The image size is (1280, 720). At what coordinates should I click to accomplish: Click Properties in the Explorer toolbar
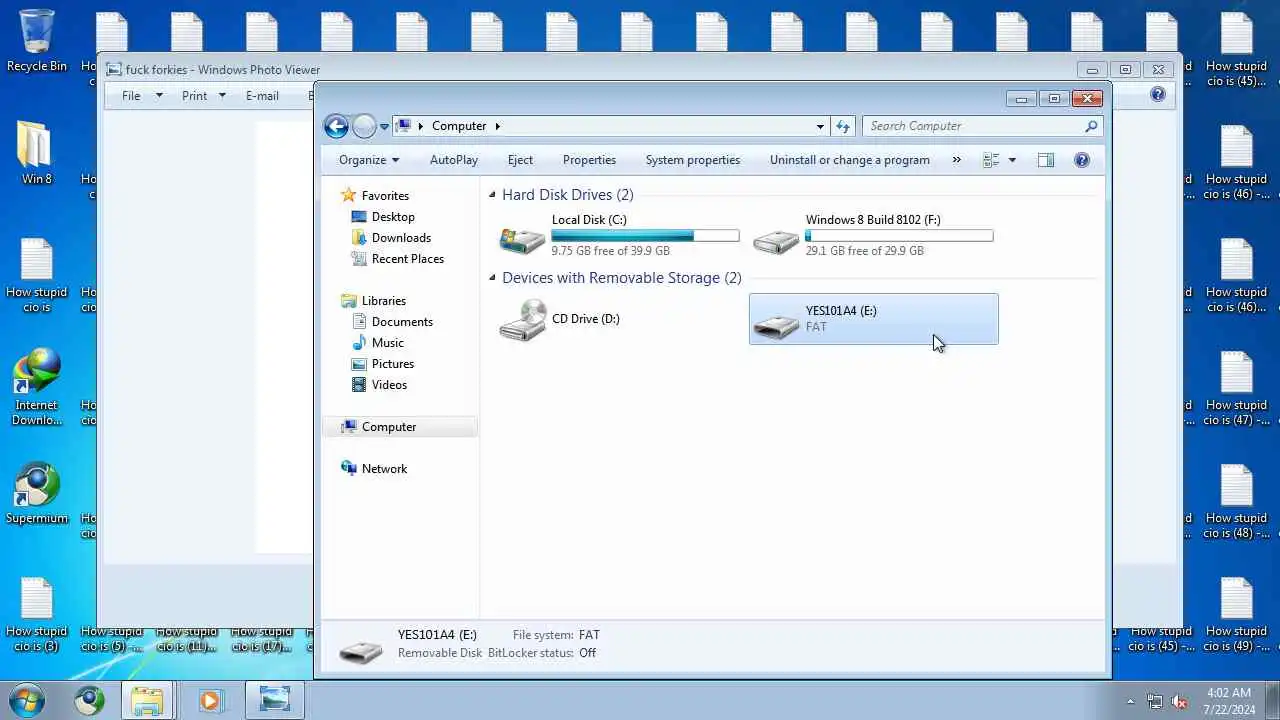click(x=589, y=160)
